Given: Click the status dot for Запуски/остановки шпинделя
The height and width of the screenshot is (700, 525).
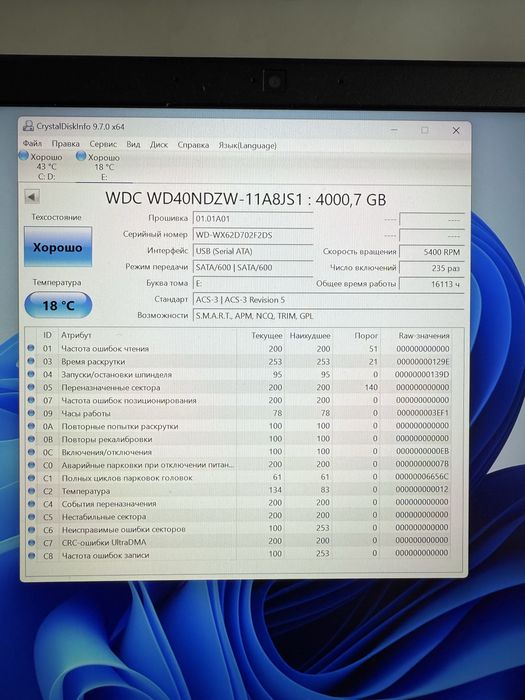Looking at the screenshot, I should coord(31,374).
